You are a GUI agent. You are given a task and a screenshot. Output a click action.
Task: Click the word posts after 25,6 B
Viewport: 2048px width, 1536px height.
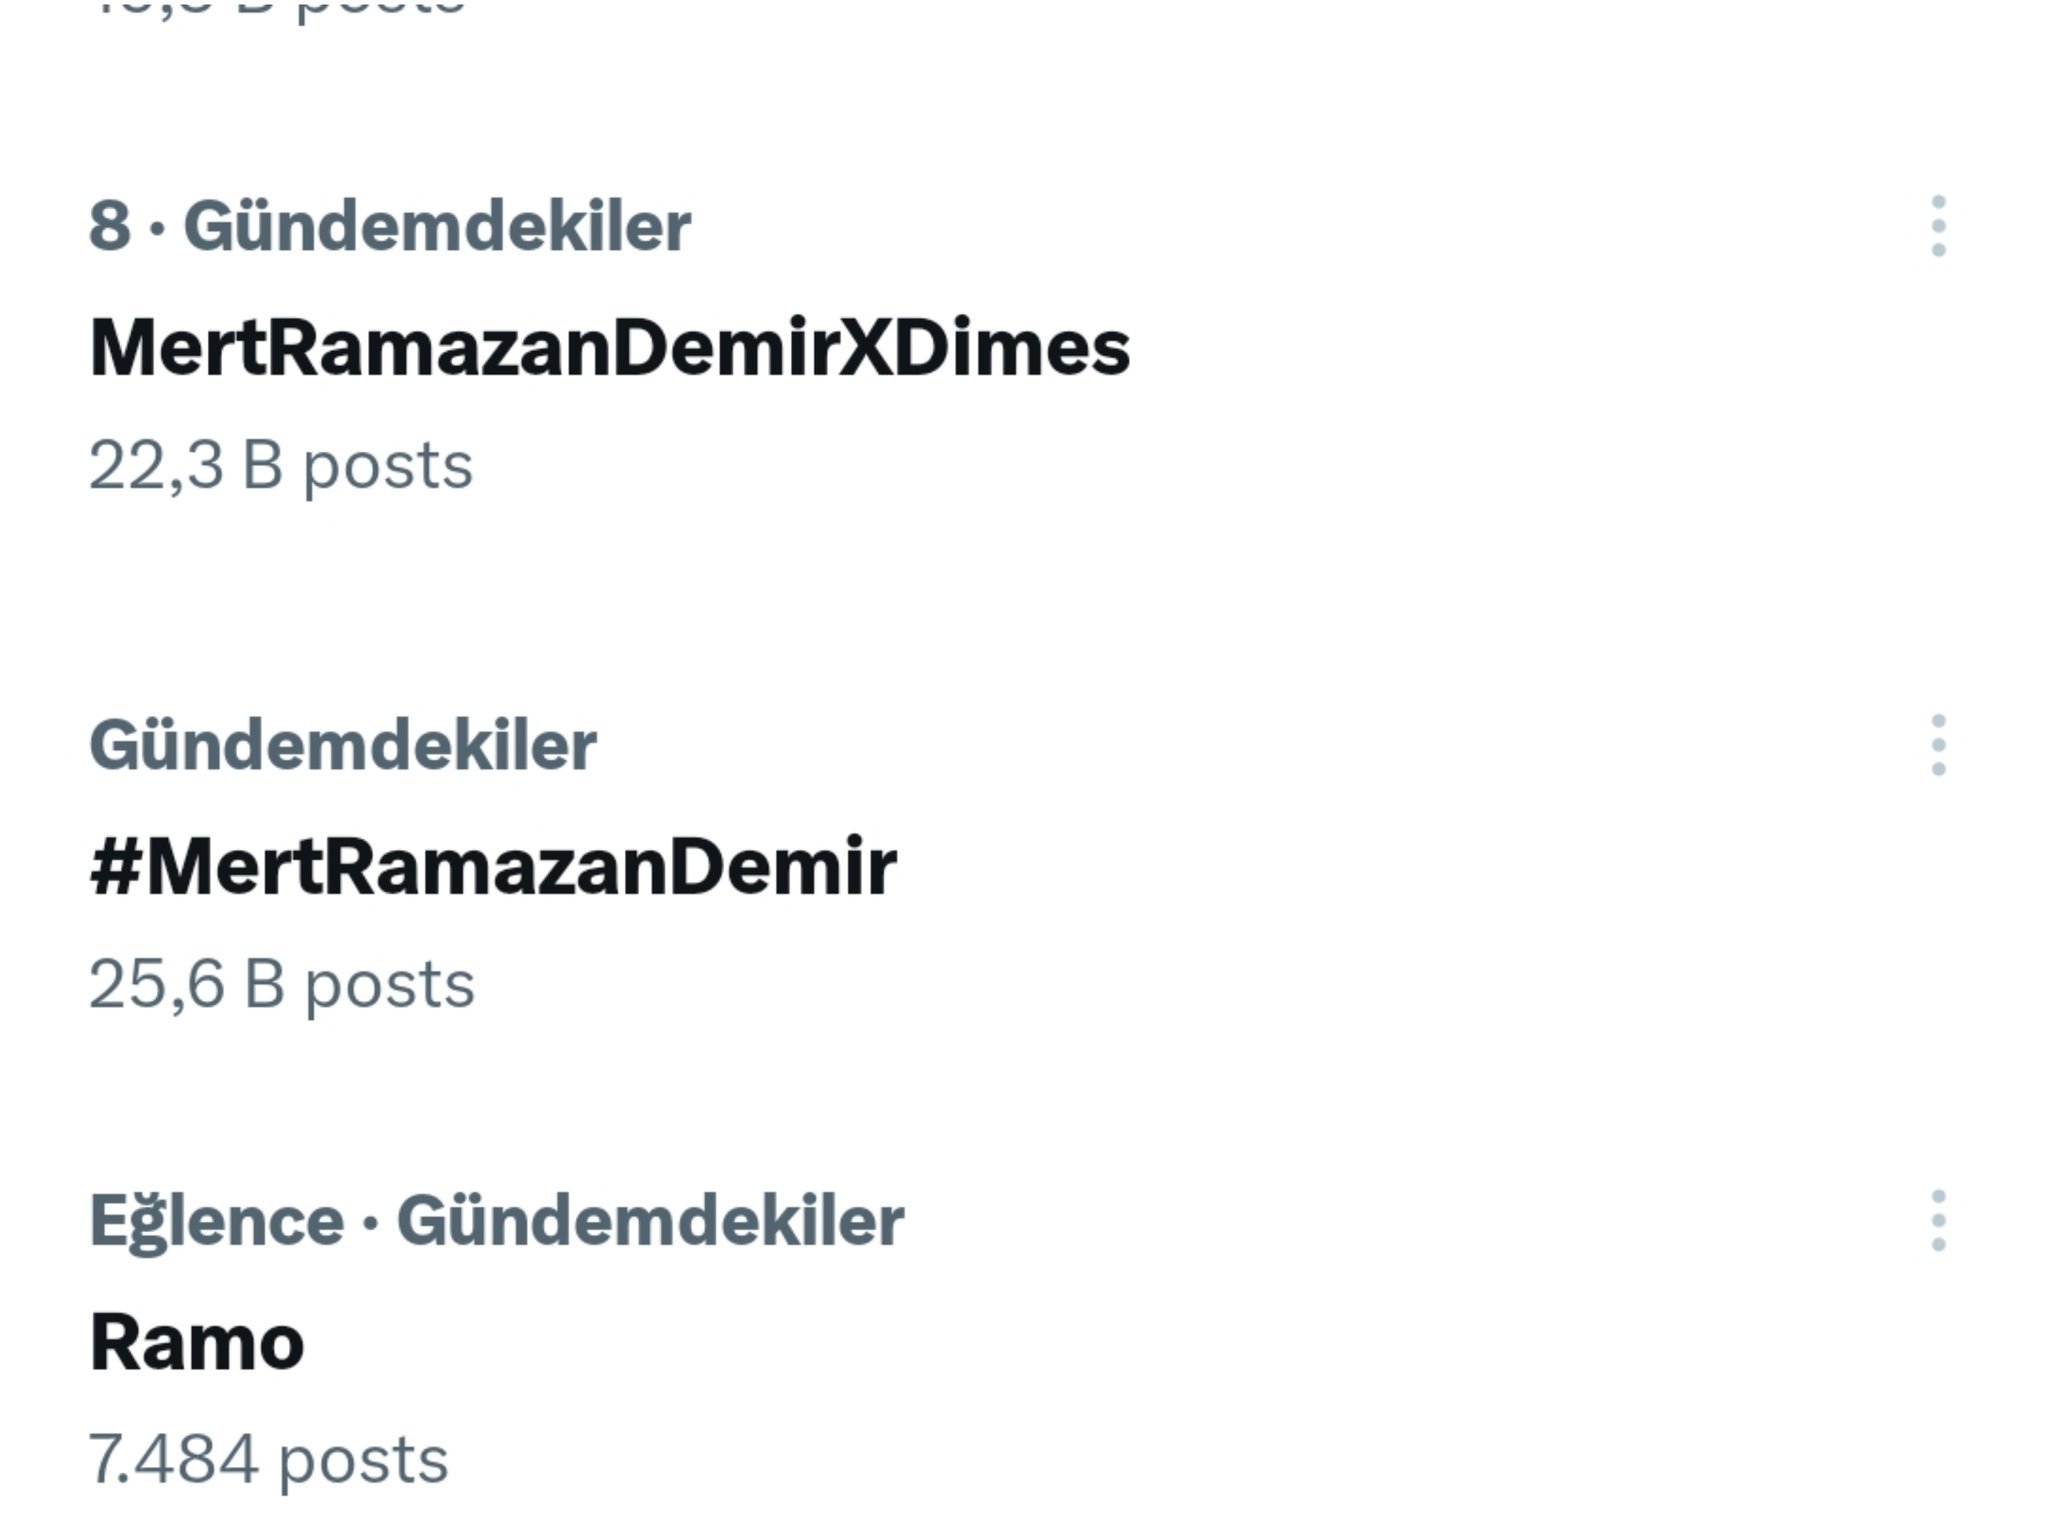pyautogui.click(x=390, y=985)
